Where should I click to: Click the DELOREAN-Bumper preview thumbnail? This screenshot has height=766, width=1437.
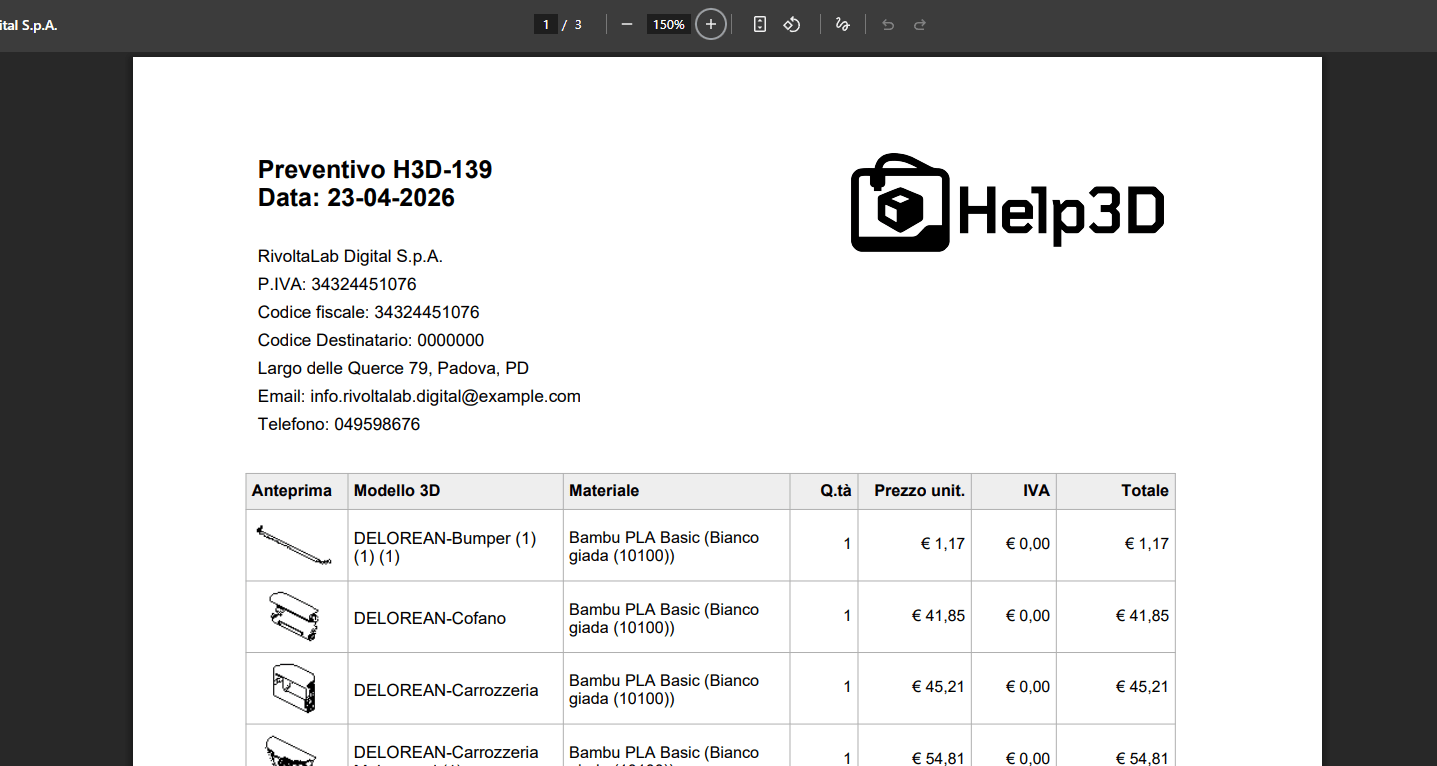pos(296,545)
